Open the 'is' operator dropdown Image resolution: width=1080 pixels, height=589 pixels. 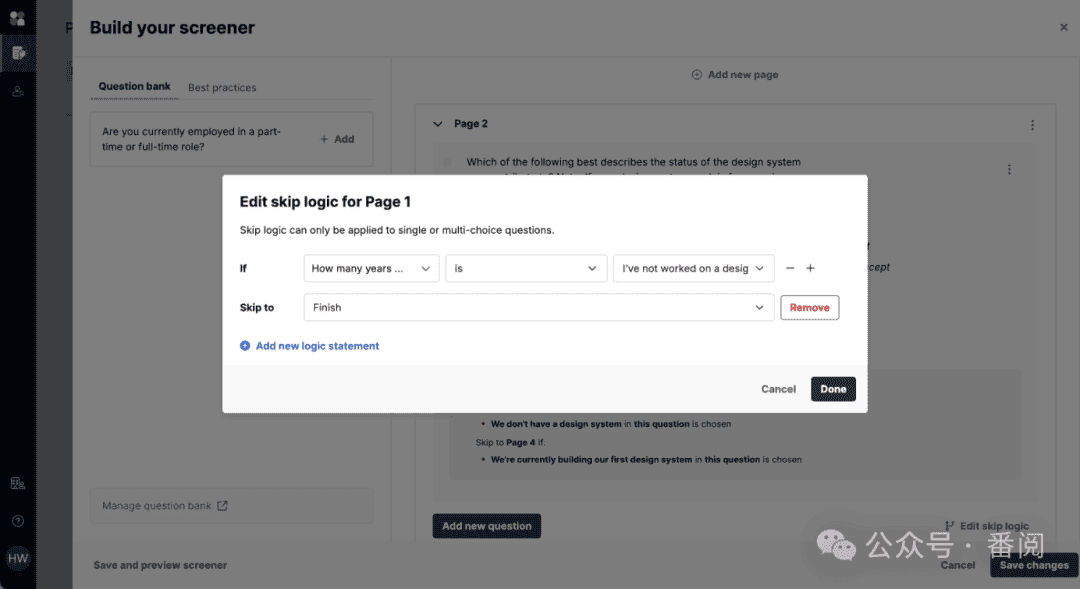click(526, 269)
